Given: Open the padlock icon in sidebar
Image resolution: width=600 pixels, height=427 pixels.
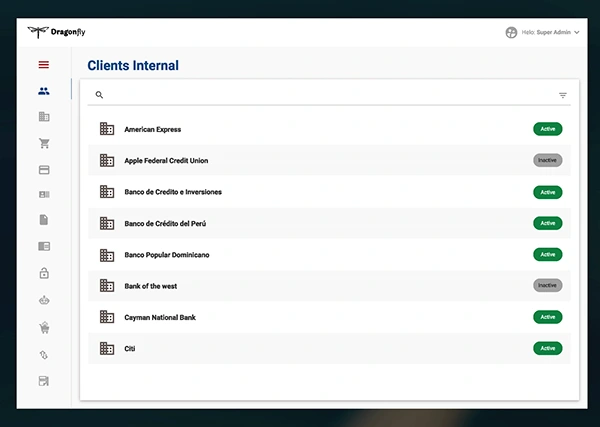Looking at the screenshot, I should pyautogui.click(x=44, y=273).
